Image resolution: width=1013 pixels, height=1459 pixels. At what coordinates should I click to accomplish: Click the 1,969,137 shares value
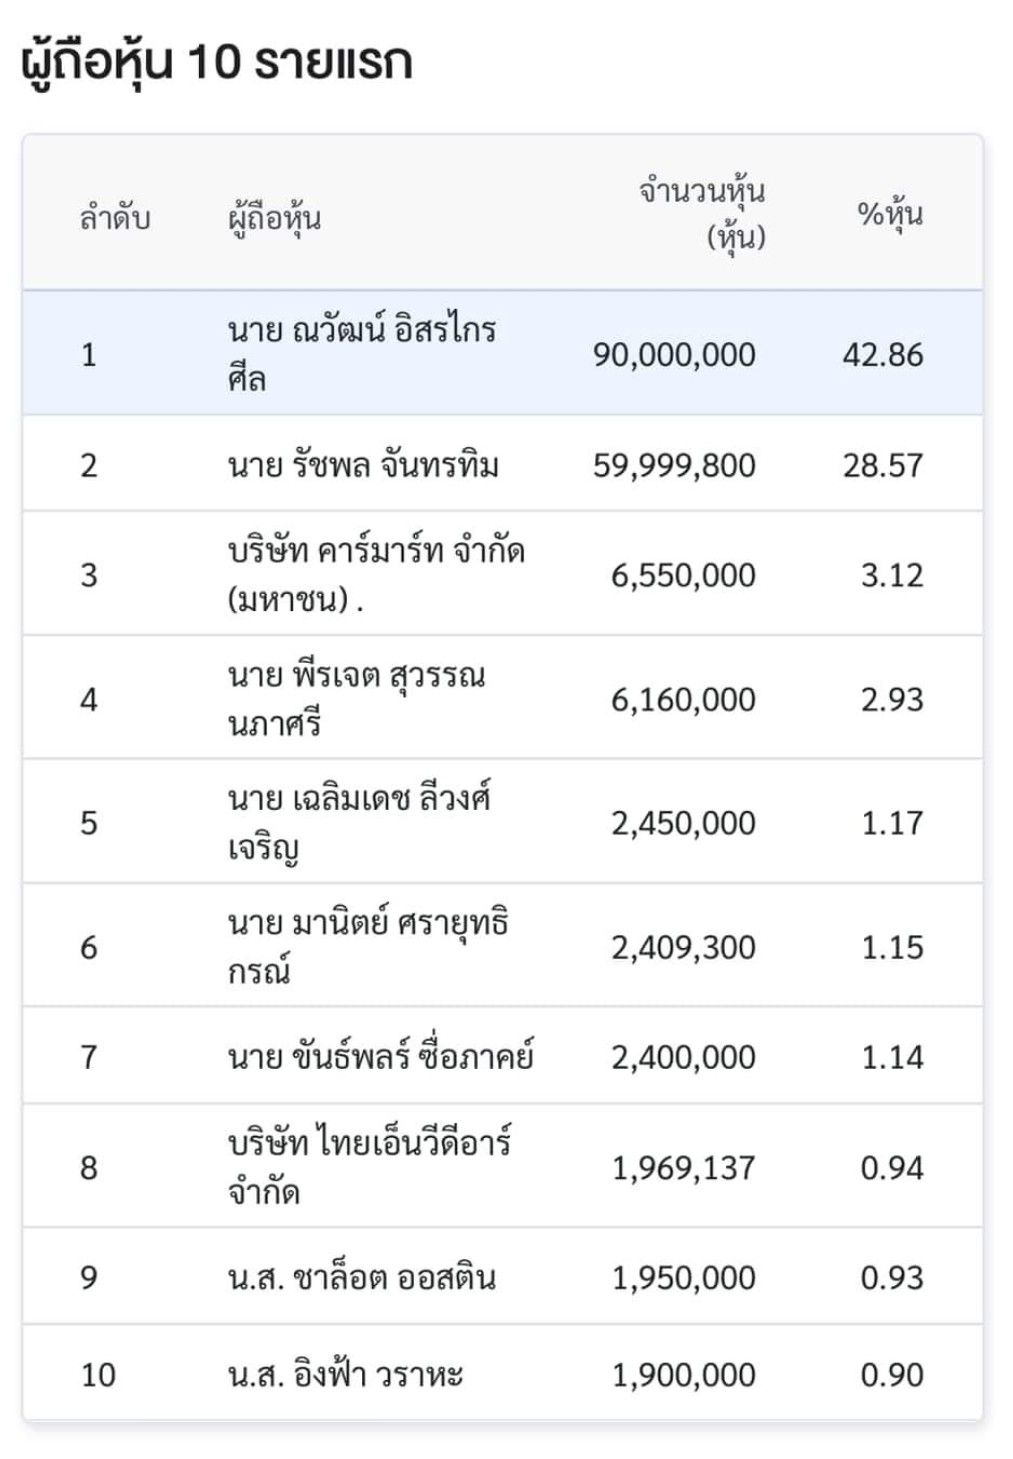684,1167
